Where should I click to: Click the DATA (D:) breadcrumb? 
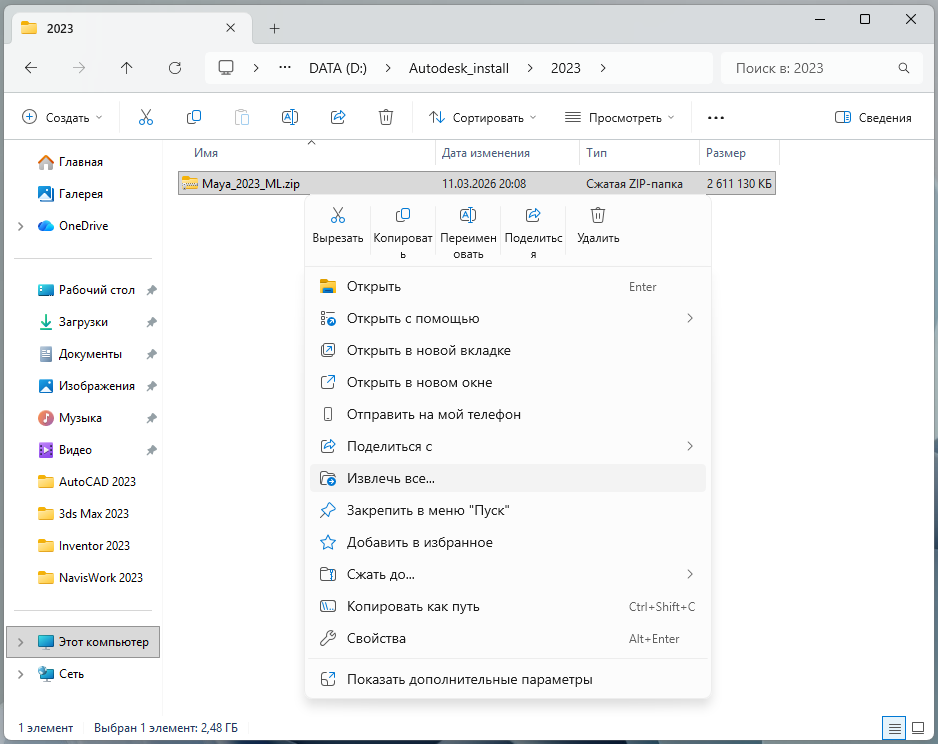338,68
